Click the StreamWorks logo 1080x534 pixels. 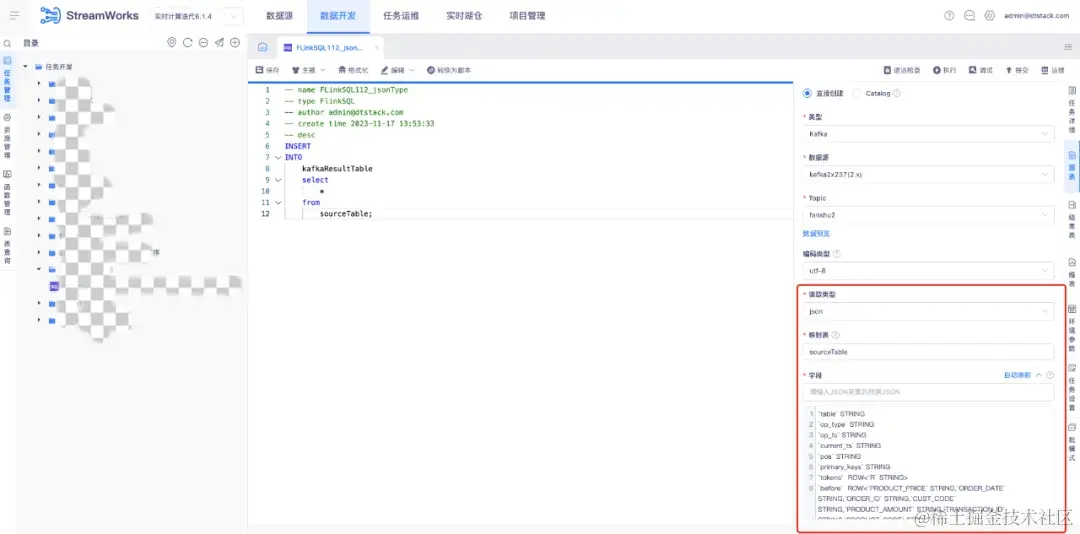(89, 15)
